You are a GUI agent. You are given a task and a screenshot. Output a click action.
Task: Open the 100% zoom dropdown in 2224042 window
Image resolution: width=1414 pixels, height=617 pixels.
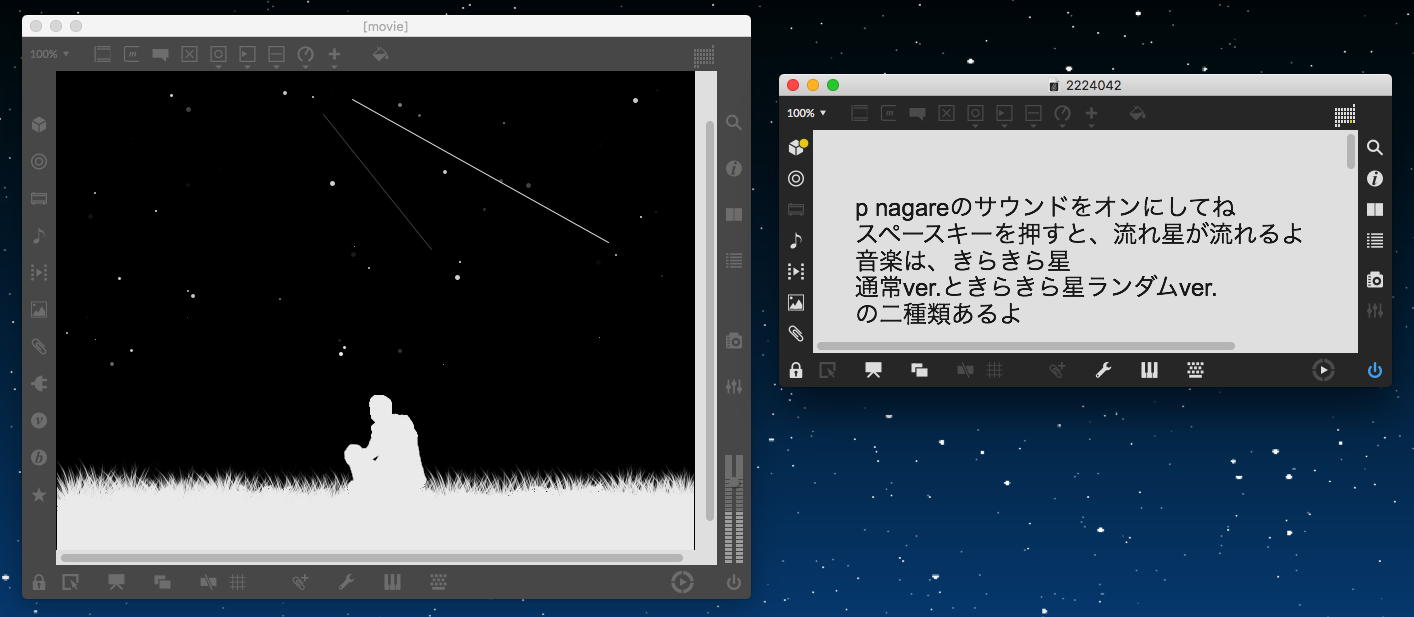tap(807, 113)
